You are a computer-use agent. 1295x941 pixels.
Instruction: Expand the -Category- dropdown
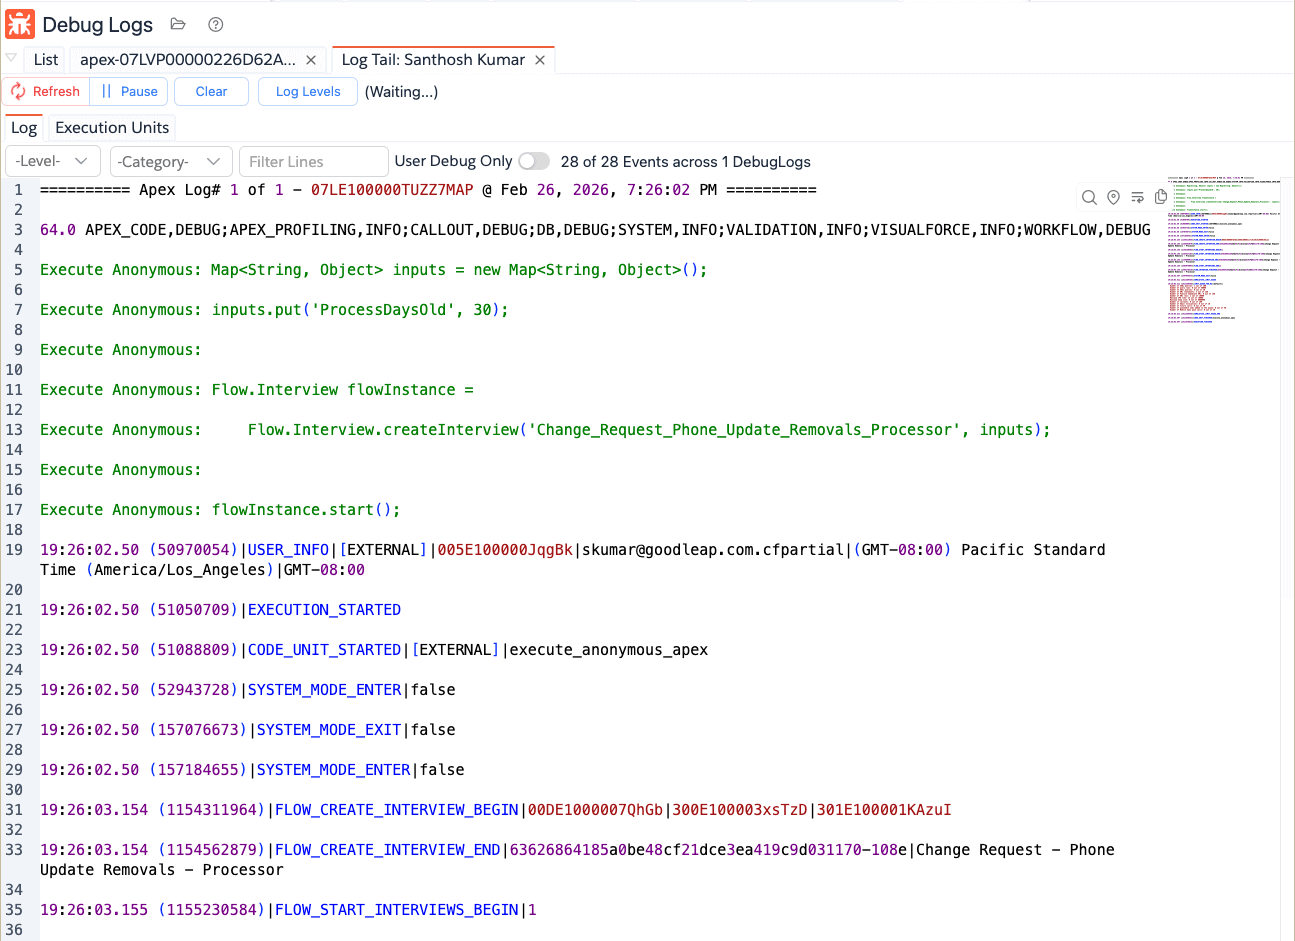point(168,161)
